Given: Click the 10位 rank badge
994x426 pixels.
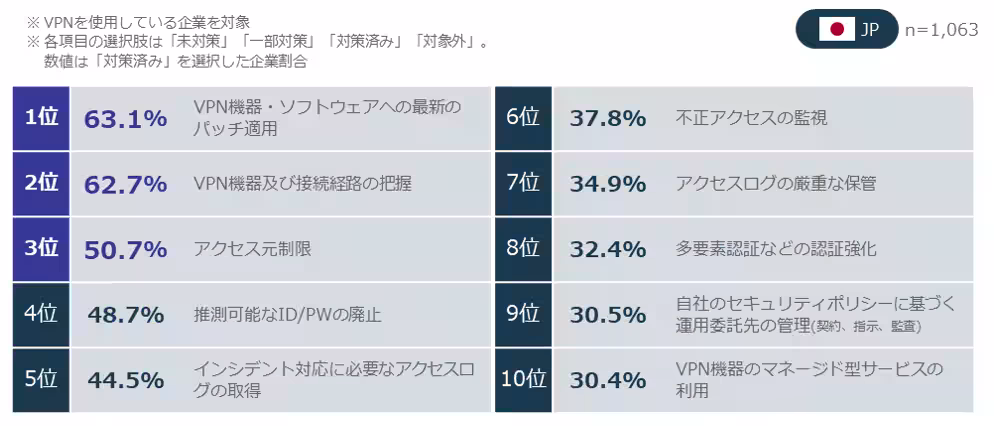Looking at the screenshot, I should 522,380.
